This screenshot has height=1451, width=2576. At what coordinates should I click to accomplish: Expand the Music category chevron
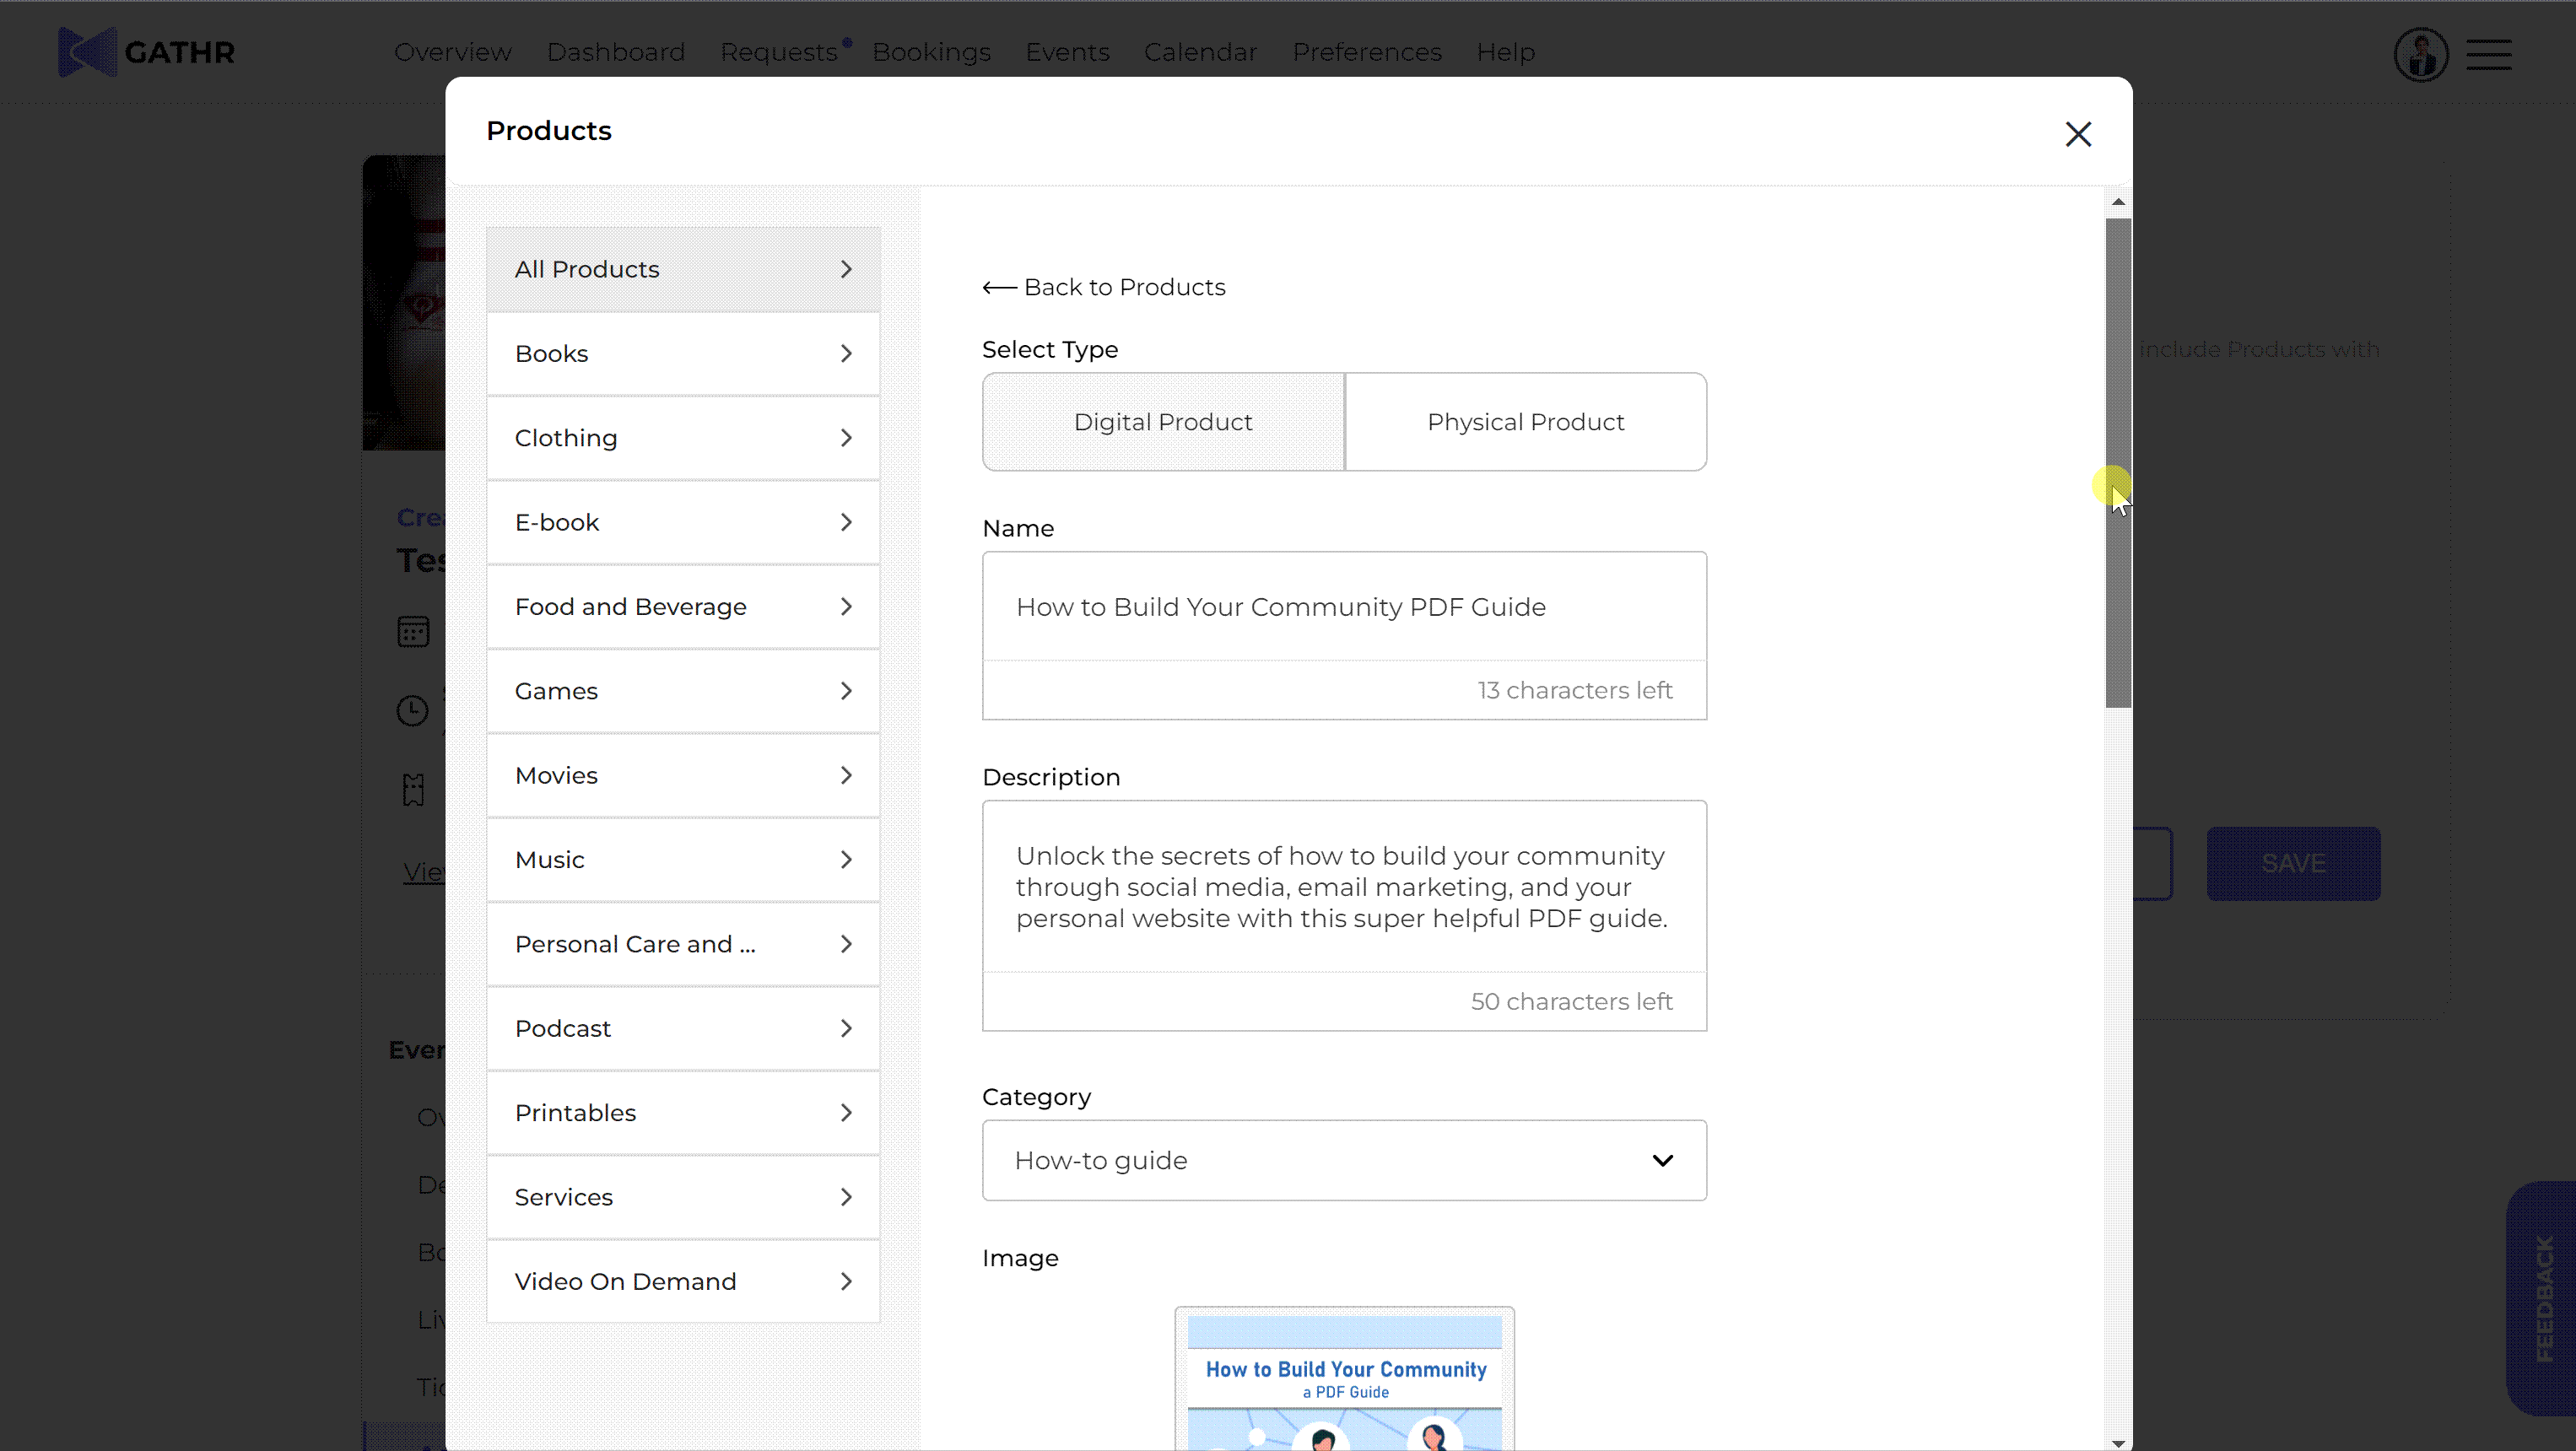tap(846, 860)
